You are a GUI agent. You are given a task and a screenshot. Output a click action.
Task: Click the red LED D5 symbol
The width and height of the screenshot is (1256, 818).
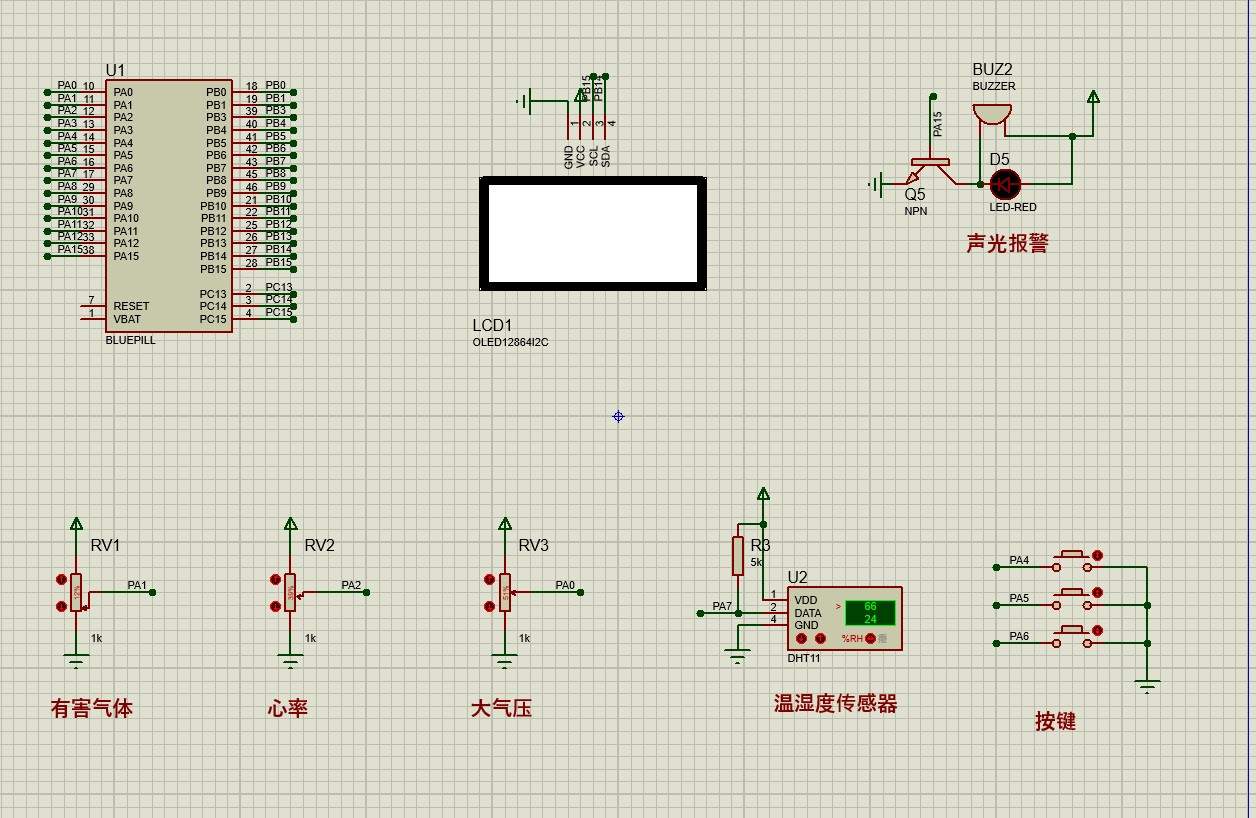[1005, 184]
